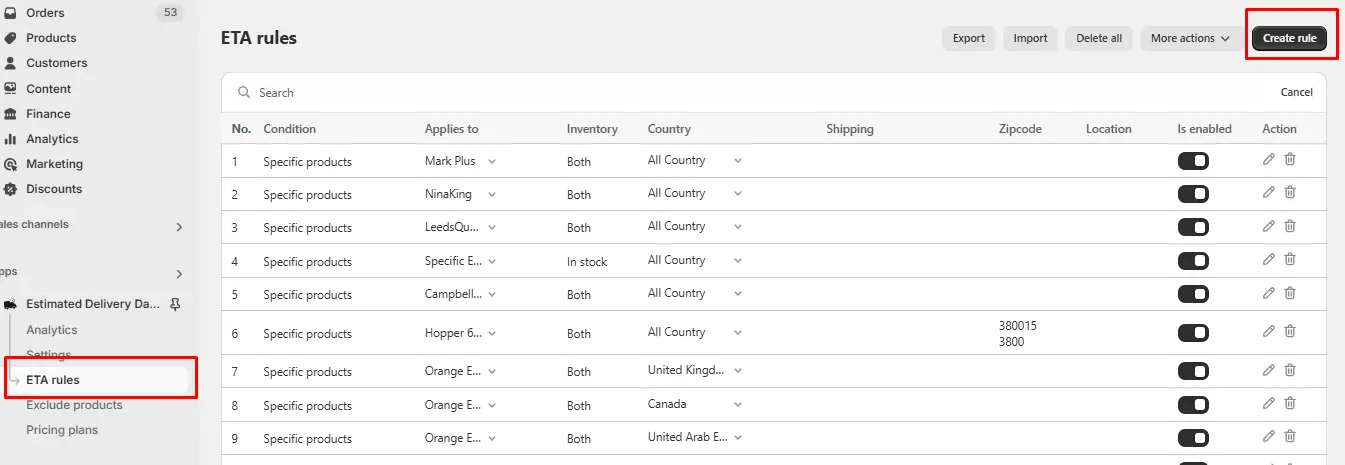Click the Delete all button
Viewport: 1345px width, 465px height.
point(1099,39)
